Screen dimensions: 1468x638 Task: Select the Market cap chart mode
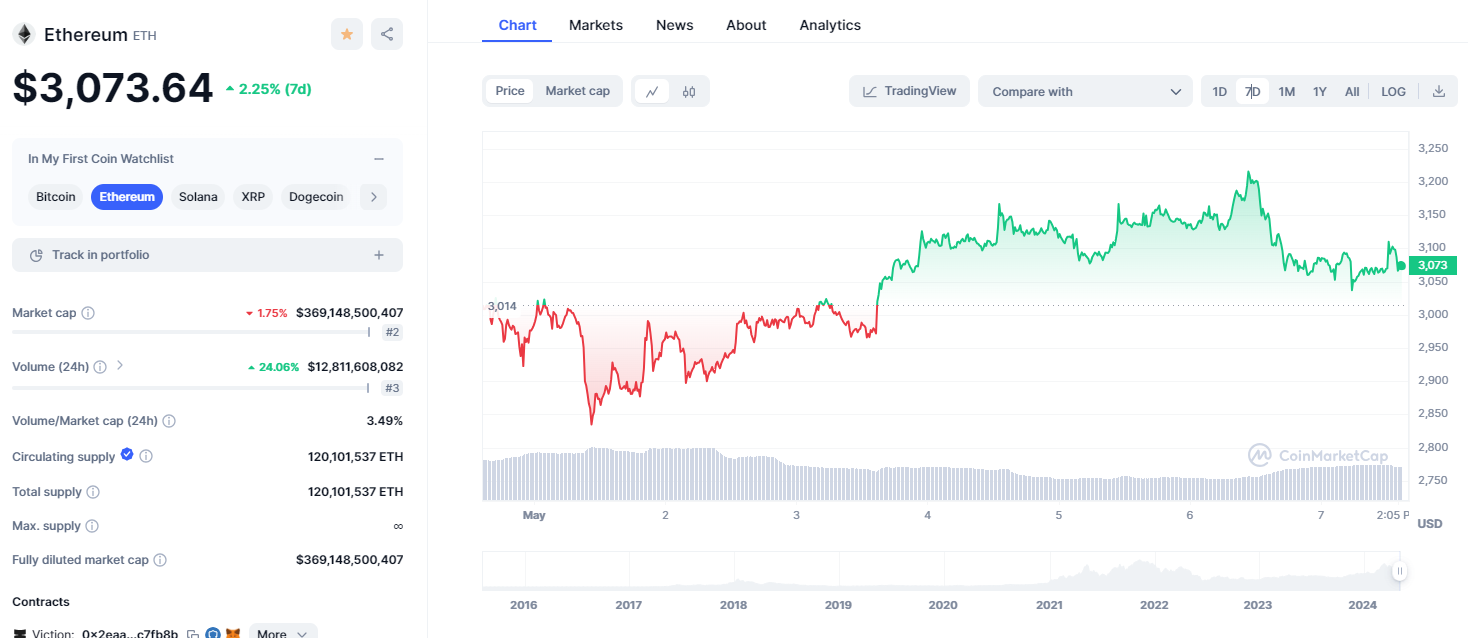click(x=577, y=91)
